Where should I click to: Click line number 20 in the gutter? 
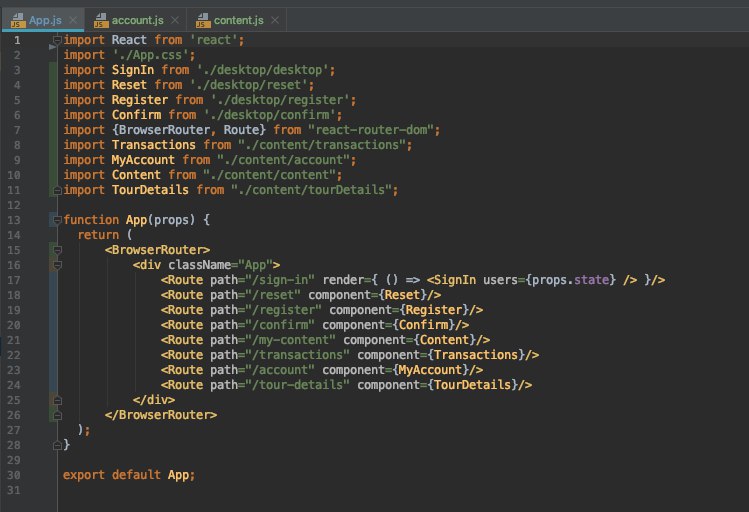click(13, 324)
